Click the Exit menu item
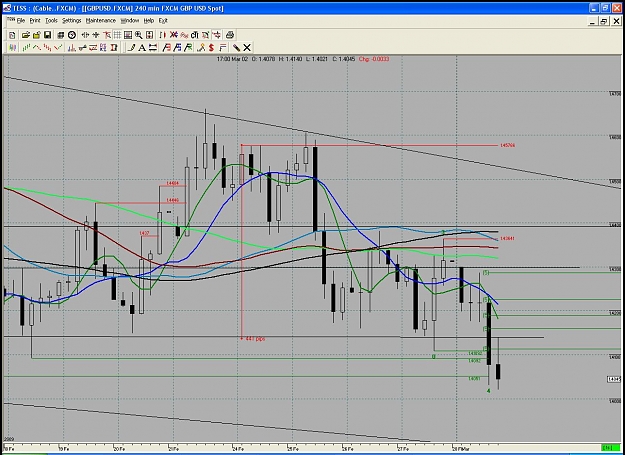This screenshot has height=455, width=625. pos(163,21)
